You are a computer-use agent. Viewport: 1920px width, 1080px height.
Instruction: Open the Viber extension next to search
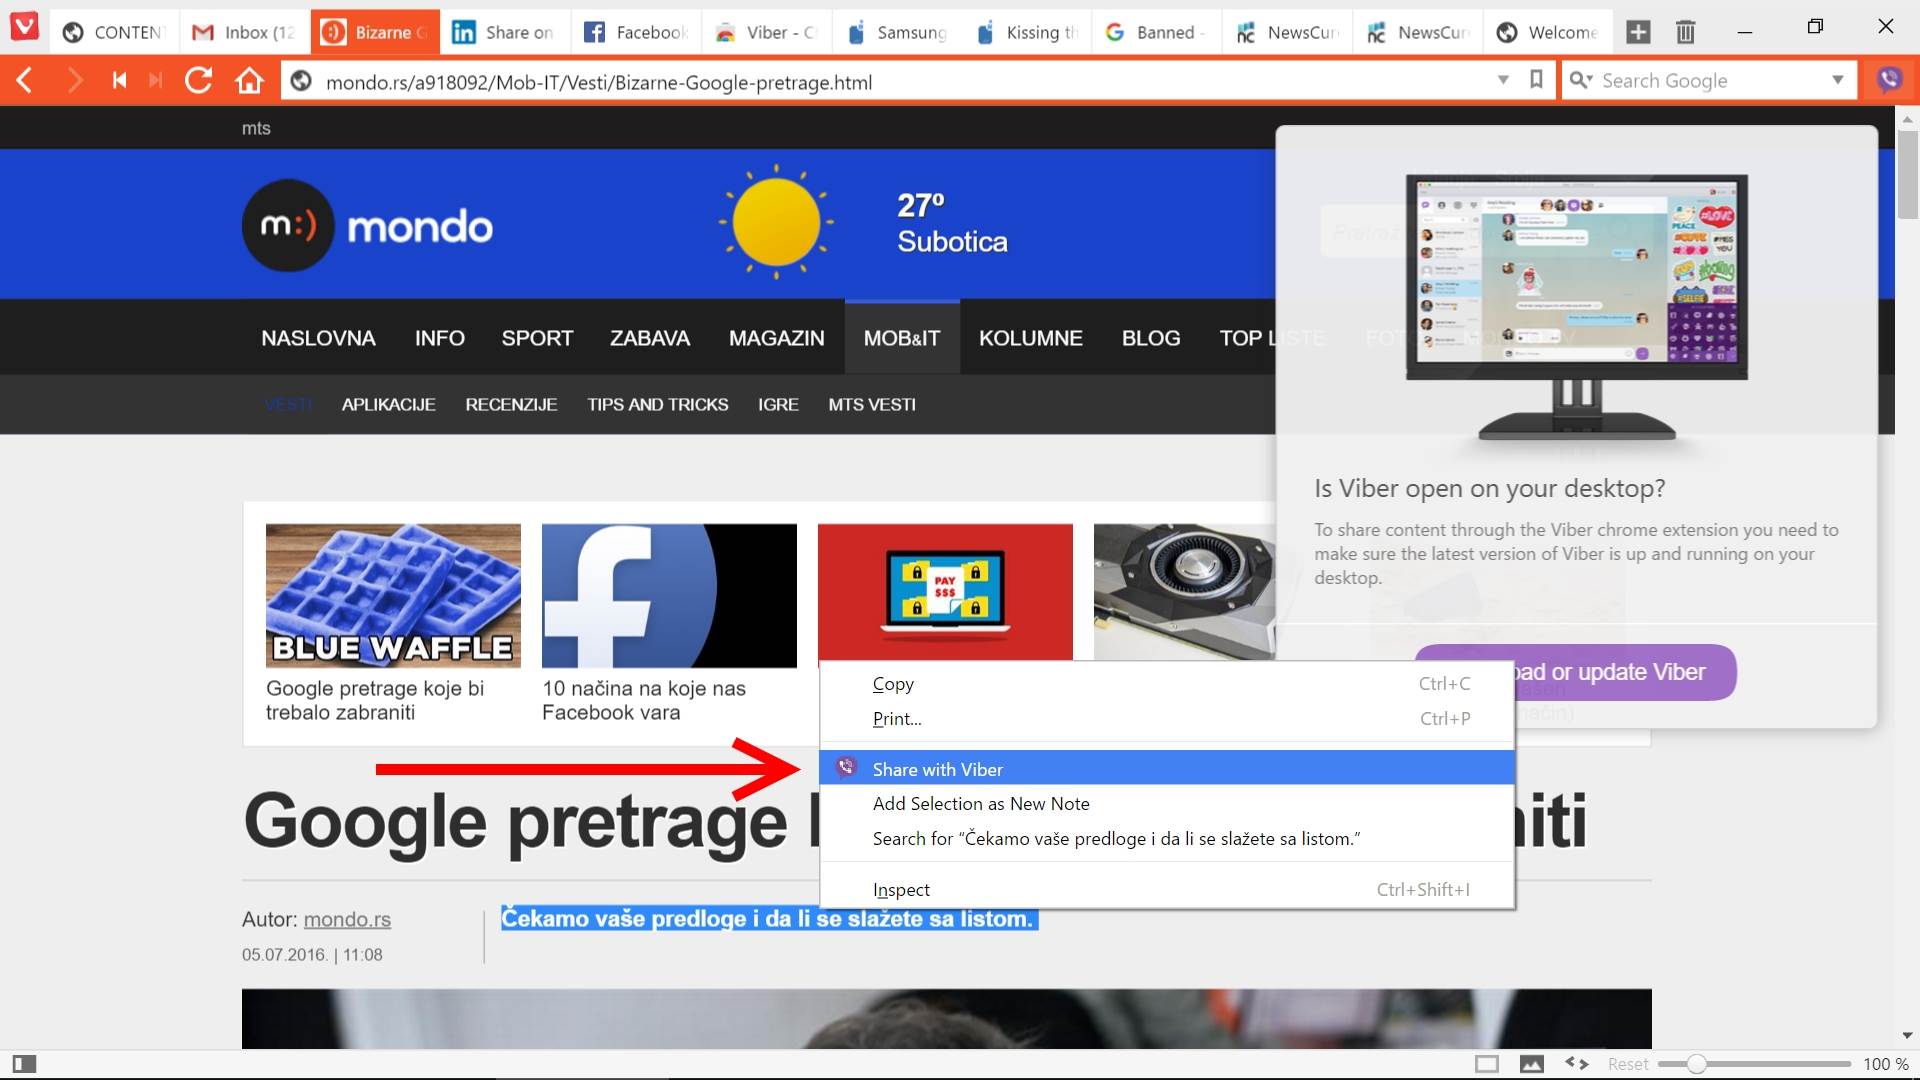click(1890, 80)
